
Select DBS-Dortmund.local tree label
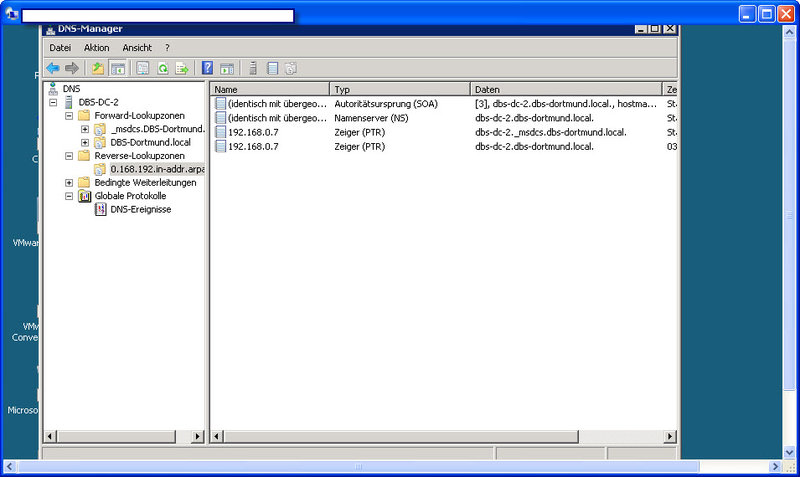pos(151,142)
